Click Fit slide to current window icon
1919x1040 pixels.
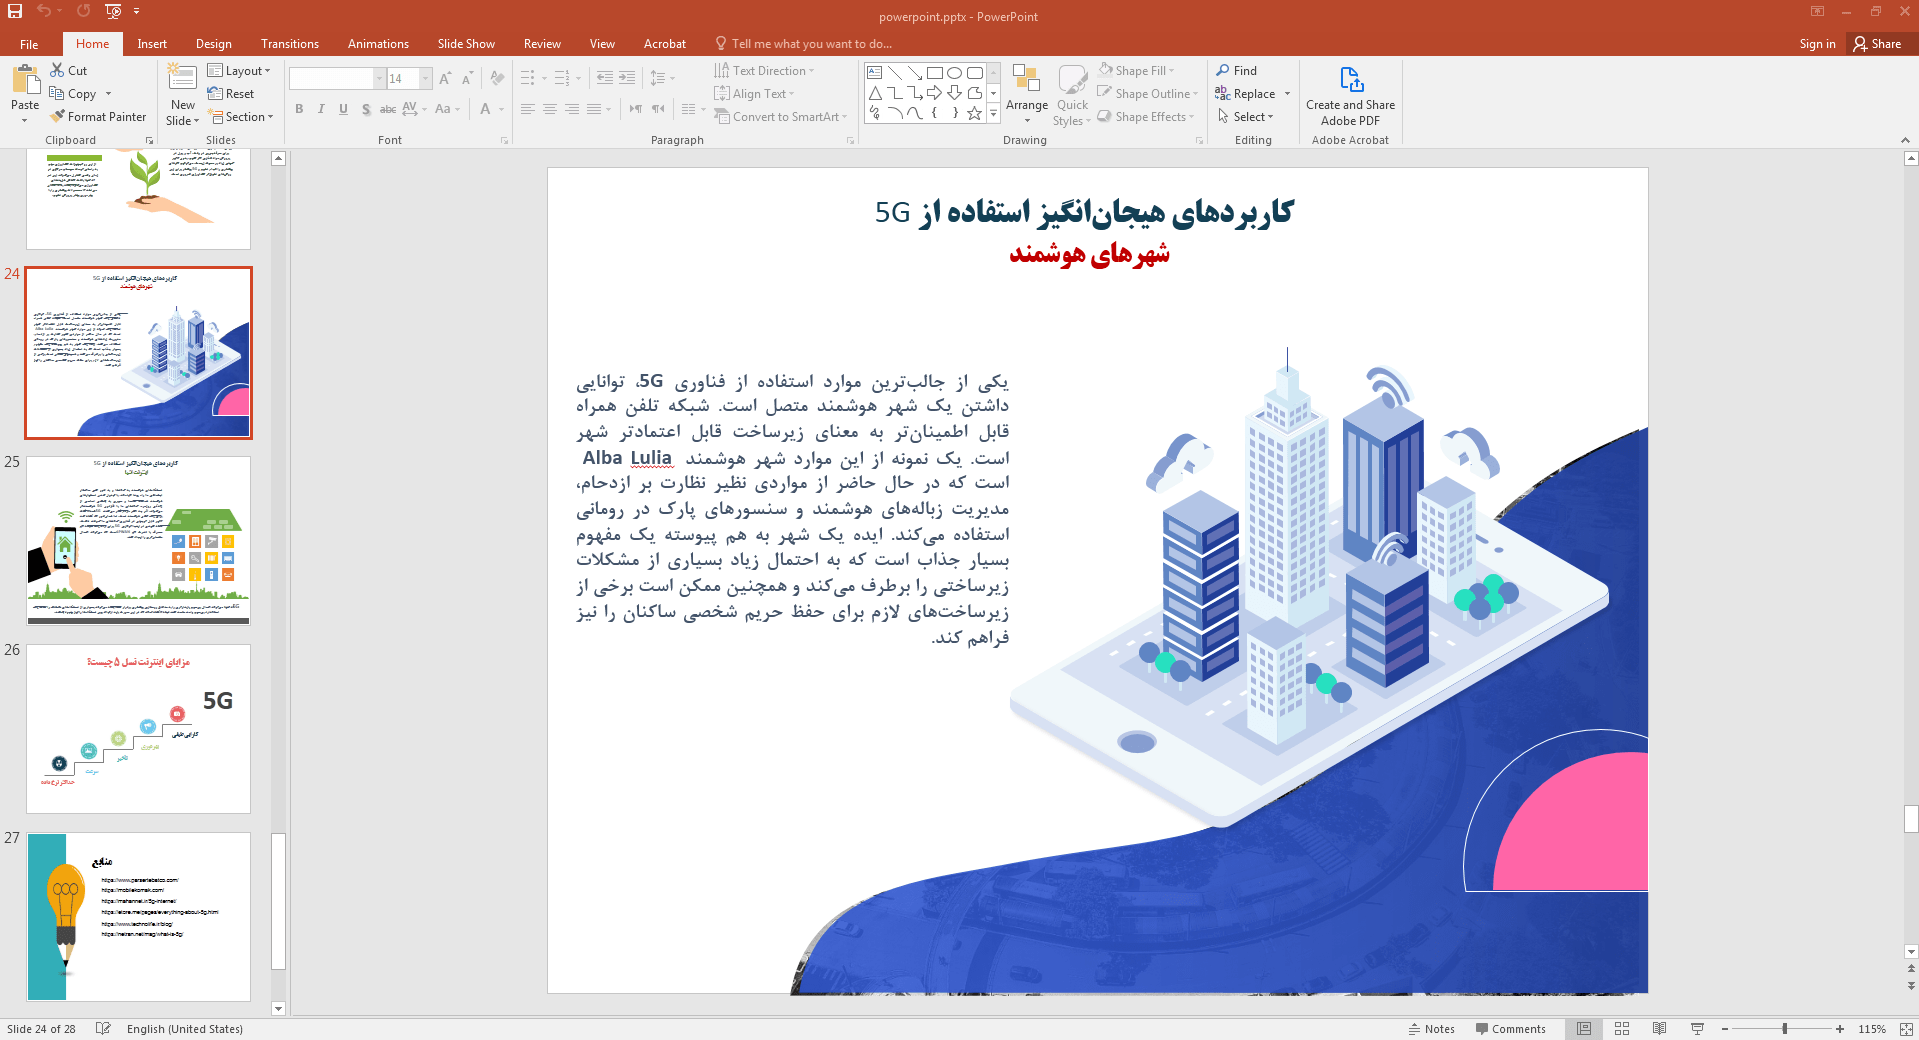tap(1906, 1029)
